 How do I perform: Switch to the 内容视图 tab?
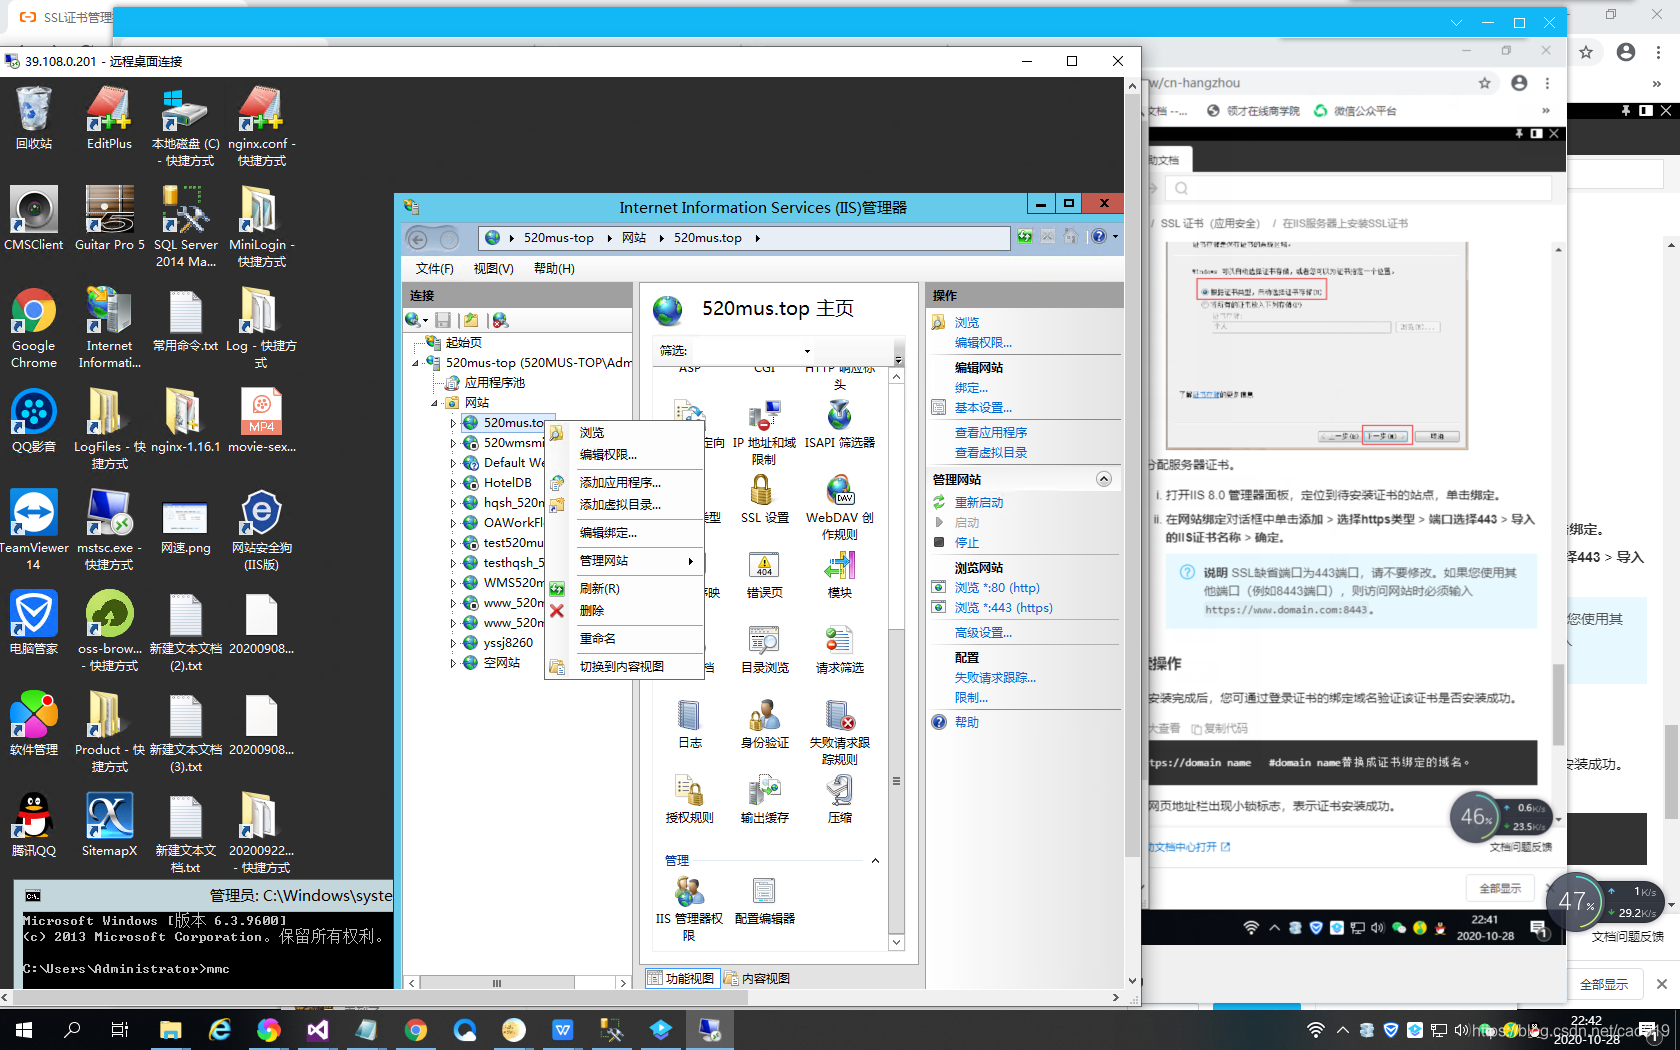[757, 978]
